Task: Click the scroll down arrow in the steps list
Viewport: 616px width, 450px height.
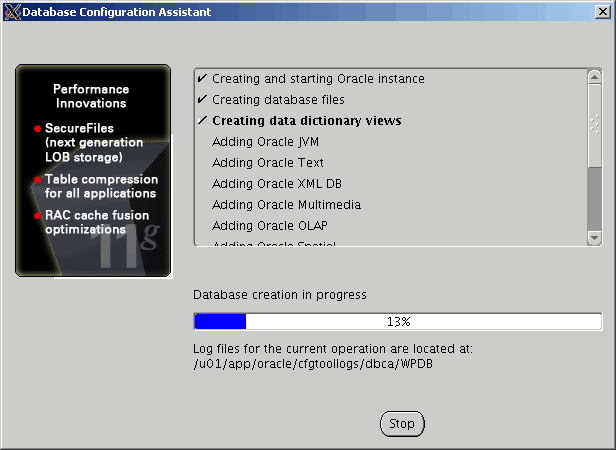Action: point(594,237)
